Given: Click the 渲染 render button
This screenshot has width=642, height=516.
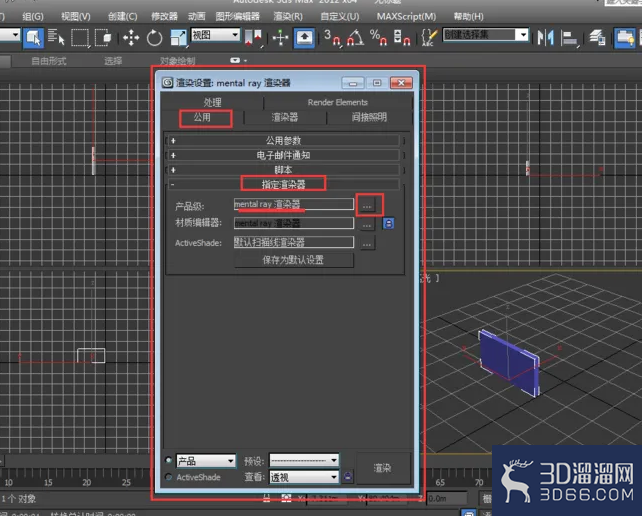Looking at the screenshot, I should (x=382, y=468).
